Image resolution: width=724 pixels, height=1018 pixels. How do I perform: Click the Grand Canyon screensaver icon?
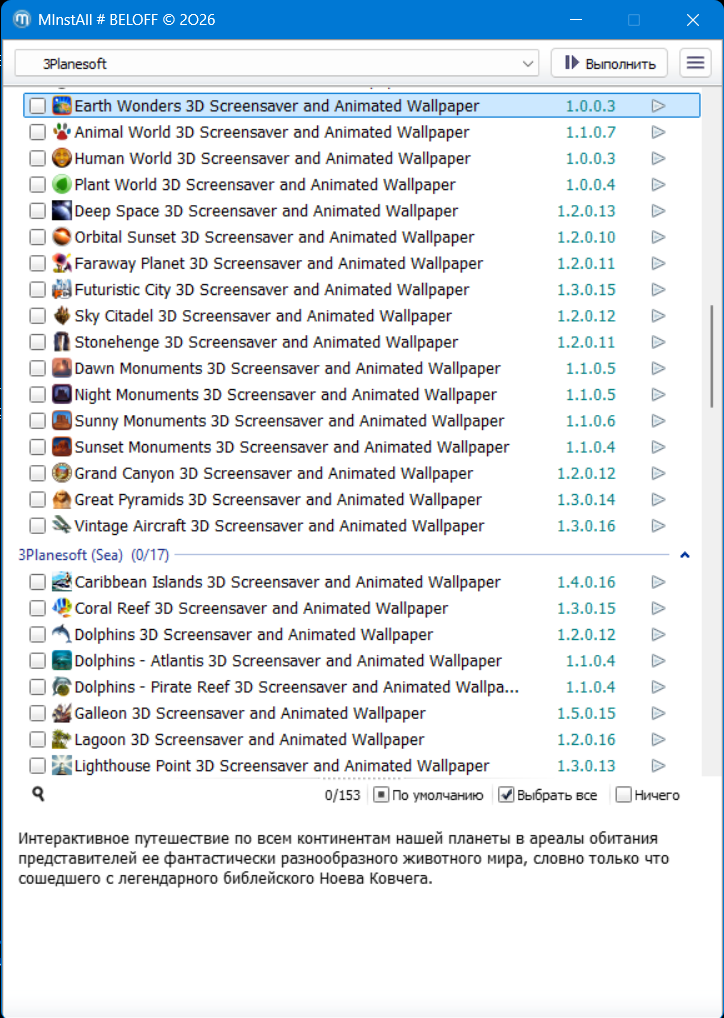[x=62, y=473]
